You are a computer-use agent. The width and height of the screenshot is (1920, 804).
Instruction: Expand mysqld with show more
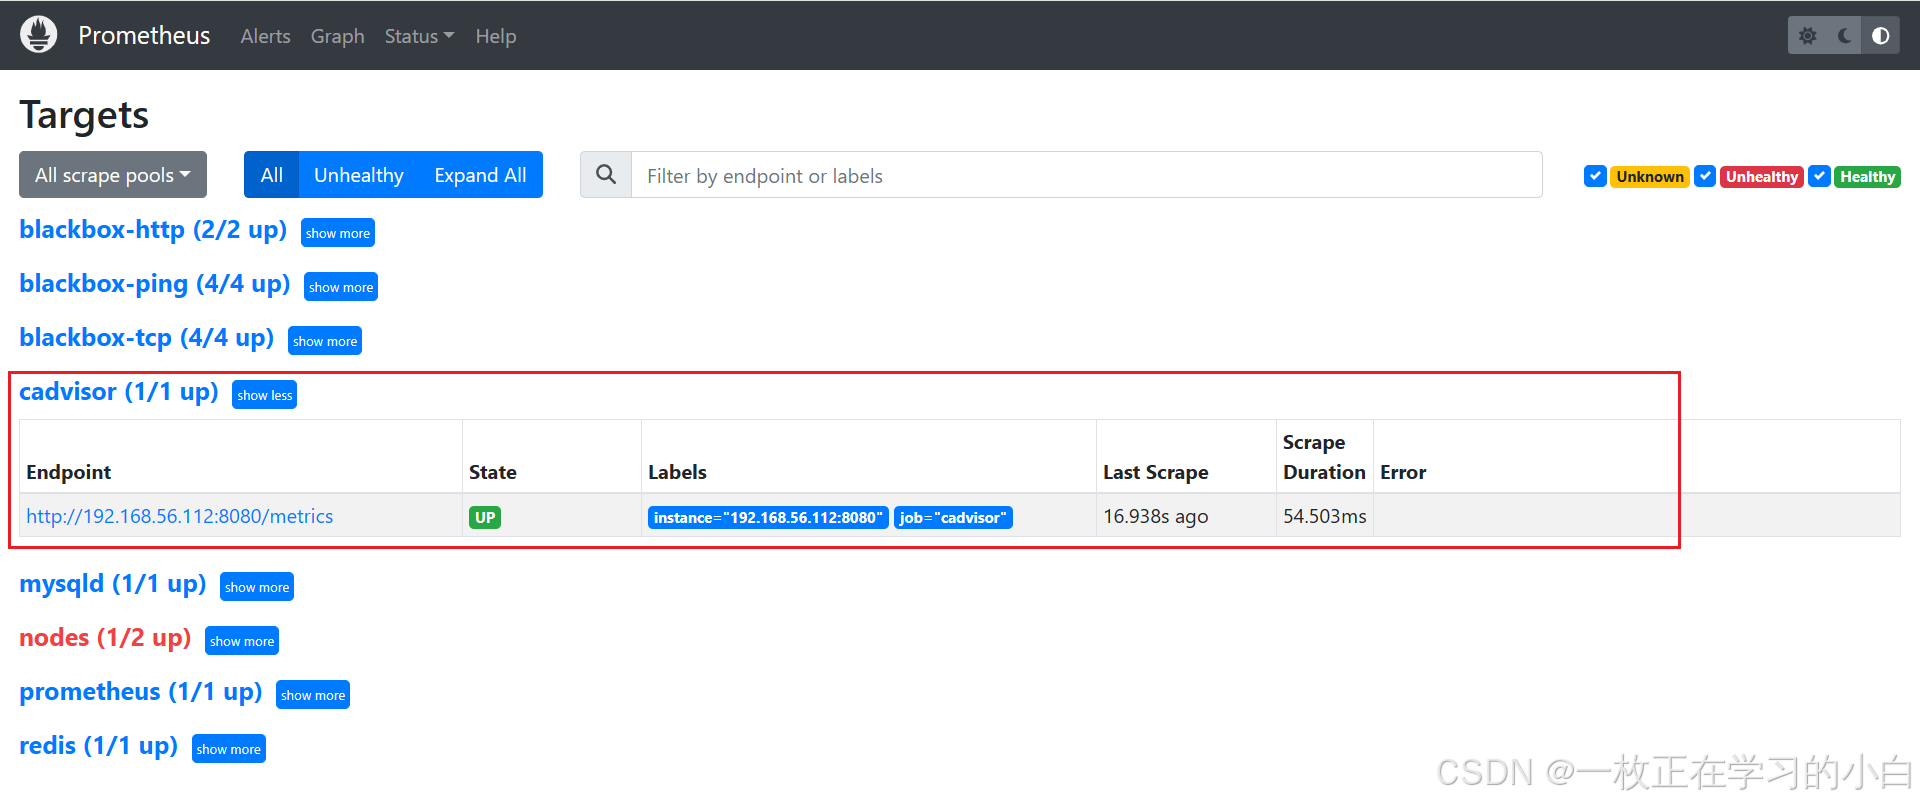tap(257, 587)
